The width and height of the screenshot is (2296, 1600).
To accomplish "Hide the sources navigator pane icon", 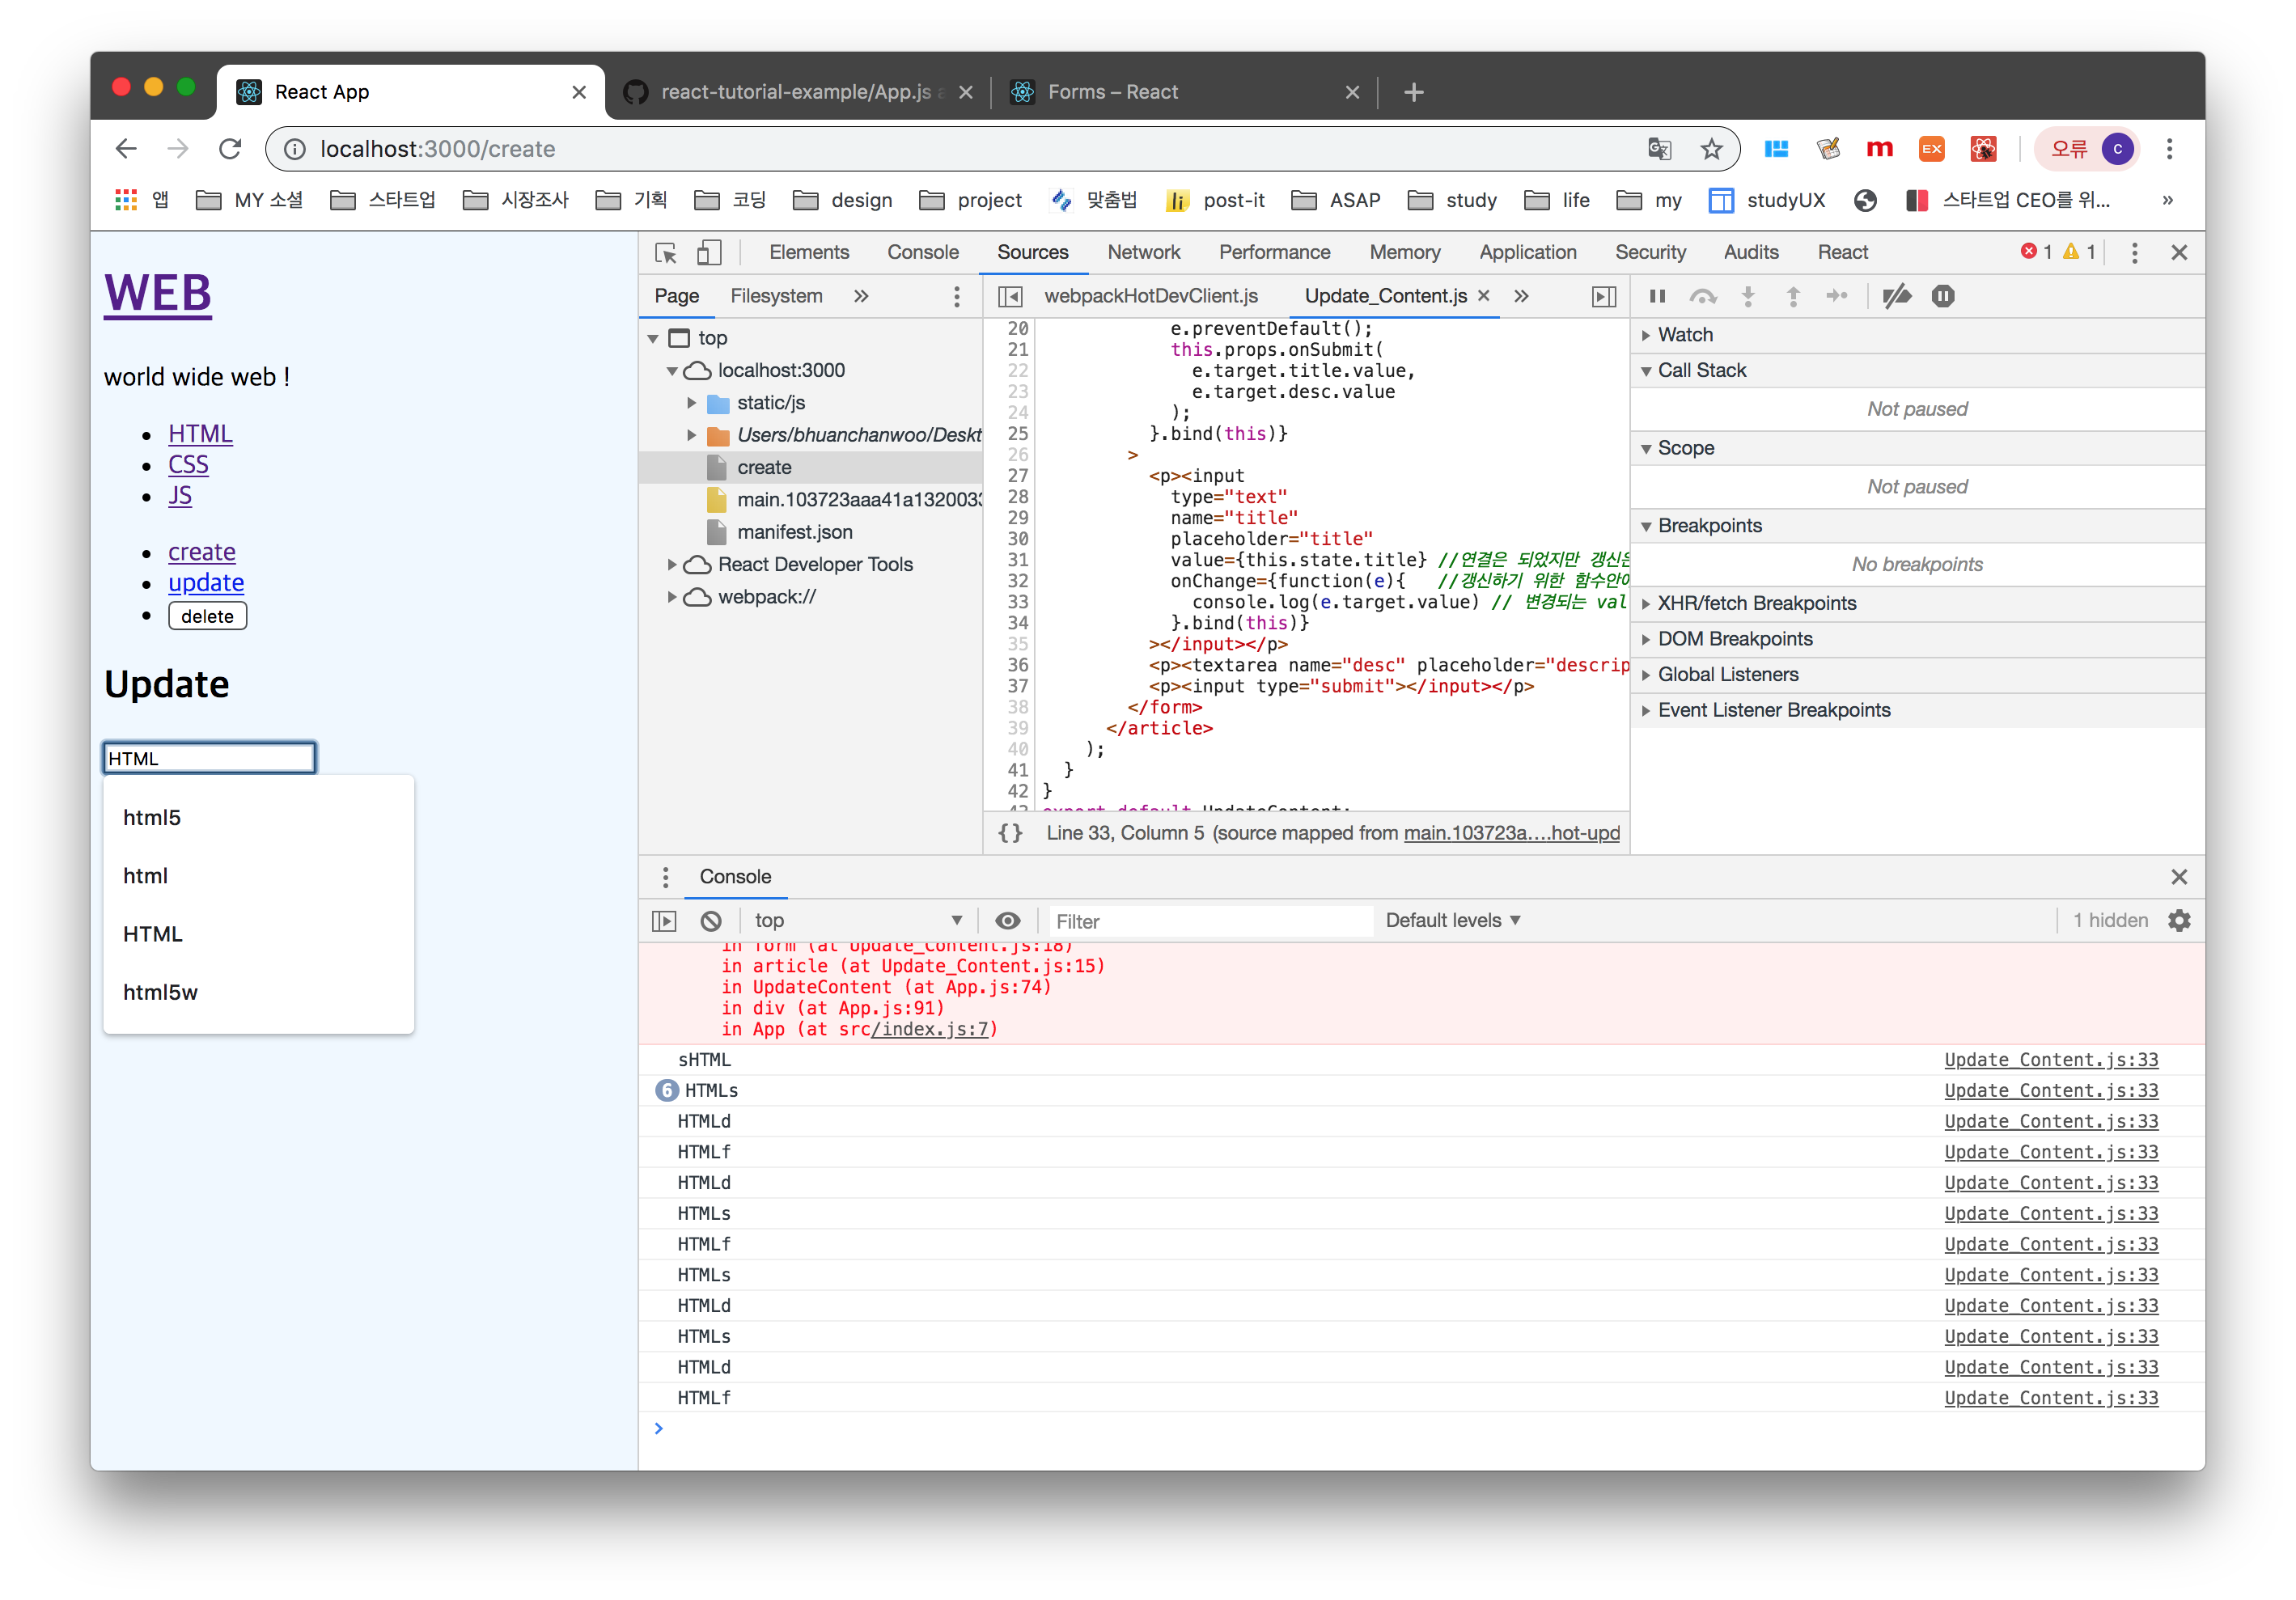I will [x=1011, y=297].
